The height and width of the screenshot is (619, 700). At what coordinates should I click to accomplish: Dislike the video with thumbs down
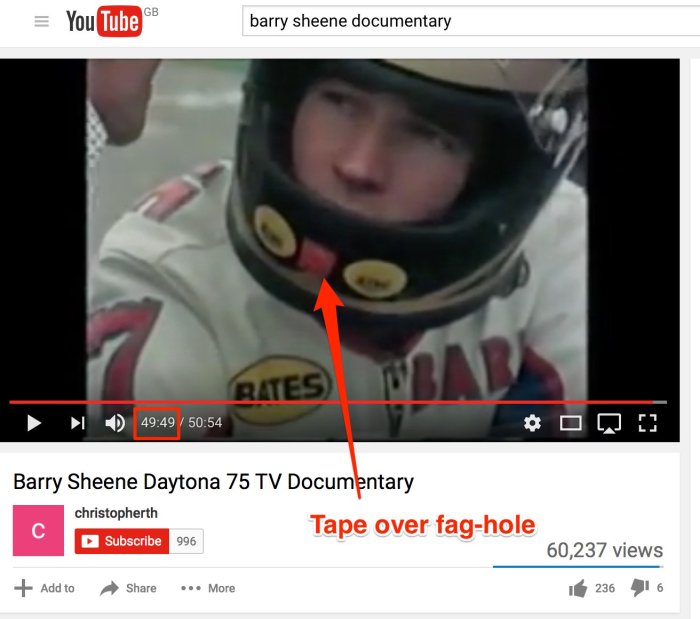[640, 588]
